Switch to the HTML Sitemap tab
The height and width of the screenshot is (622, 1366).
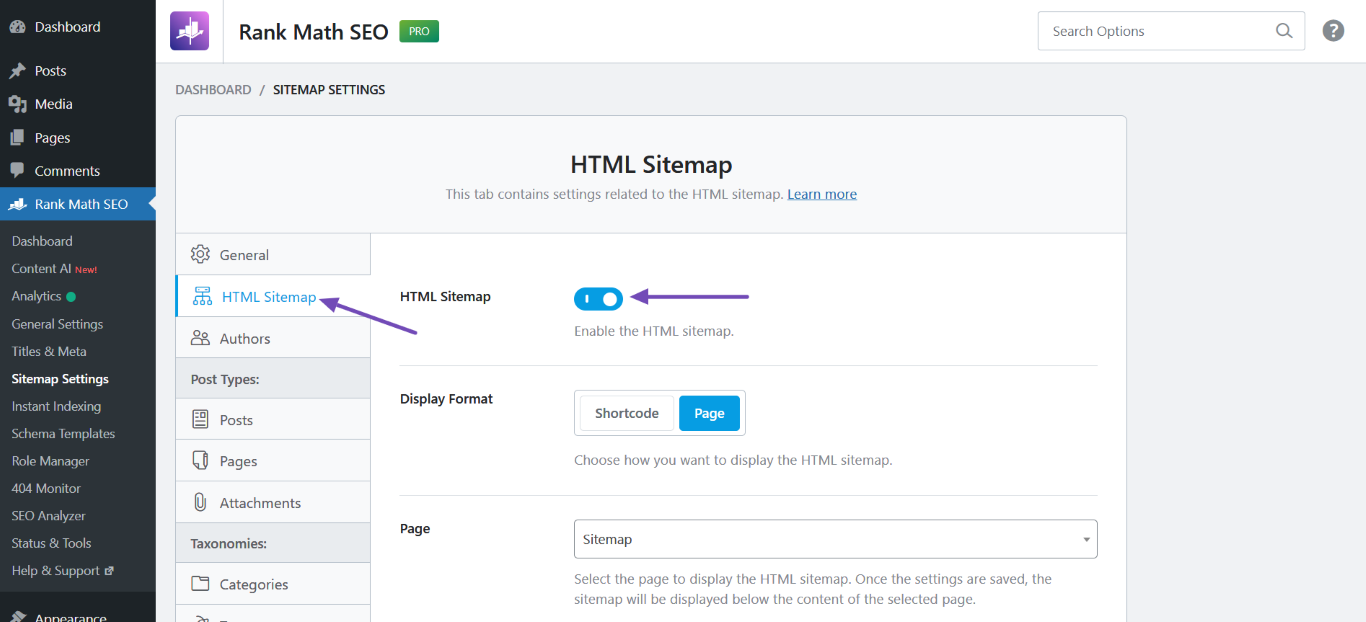273,297
